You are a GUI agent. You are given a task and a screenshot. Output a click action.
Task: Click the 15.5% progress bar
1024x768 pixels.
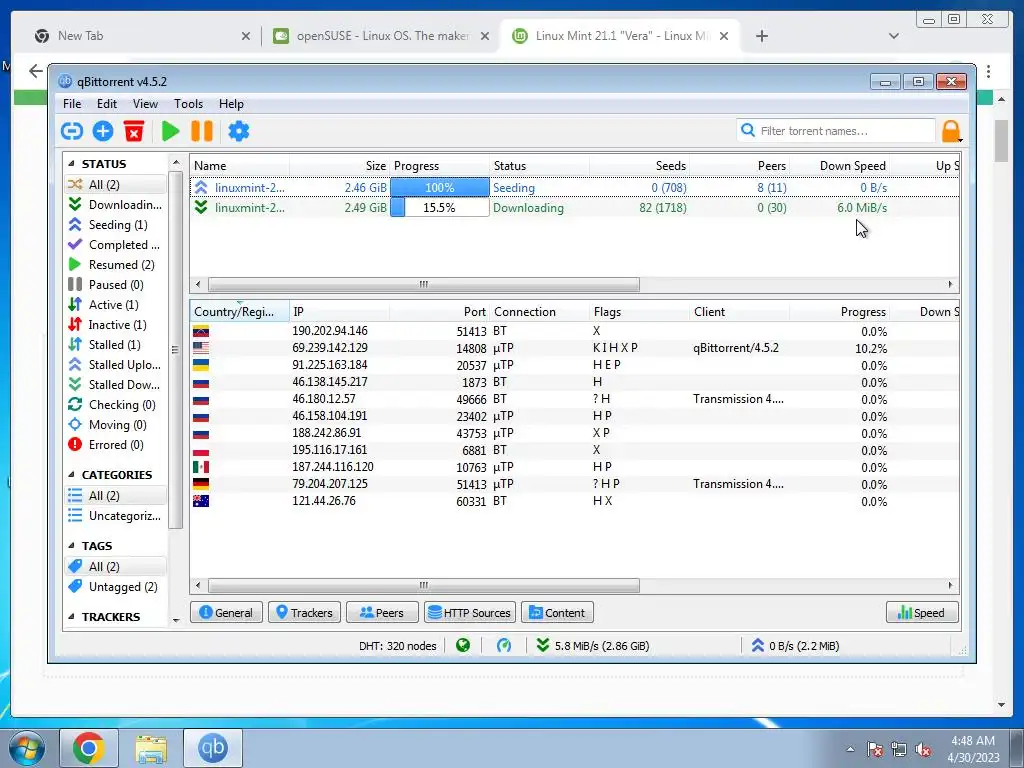(440, 208)
